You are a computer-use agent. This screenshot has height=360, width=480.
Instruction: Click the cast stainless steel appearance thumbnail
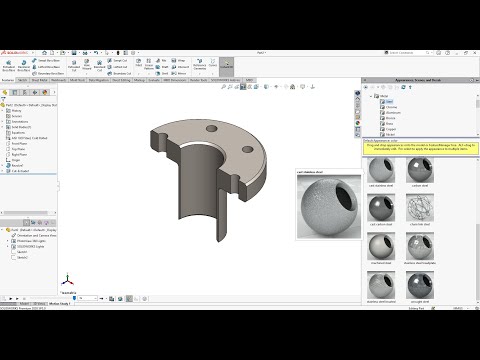(x=381, y=170)
